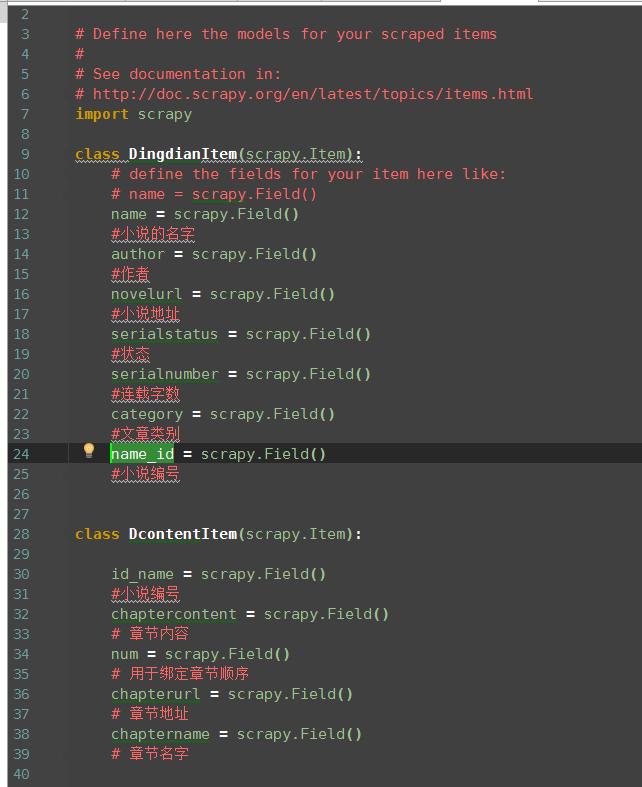Click line number 24 in gutter
This screenshot has width=642, height=787.
[21, 454]
